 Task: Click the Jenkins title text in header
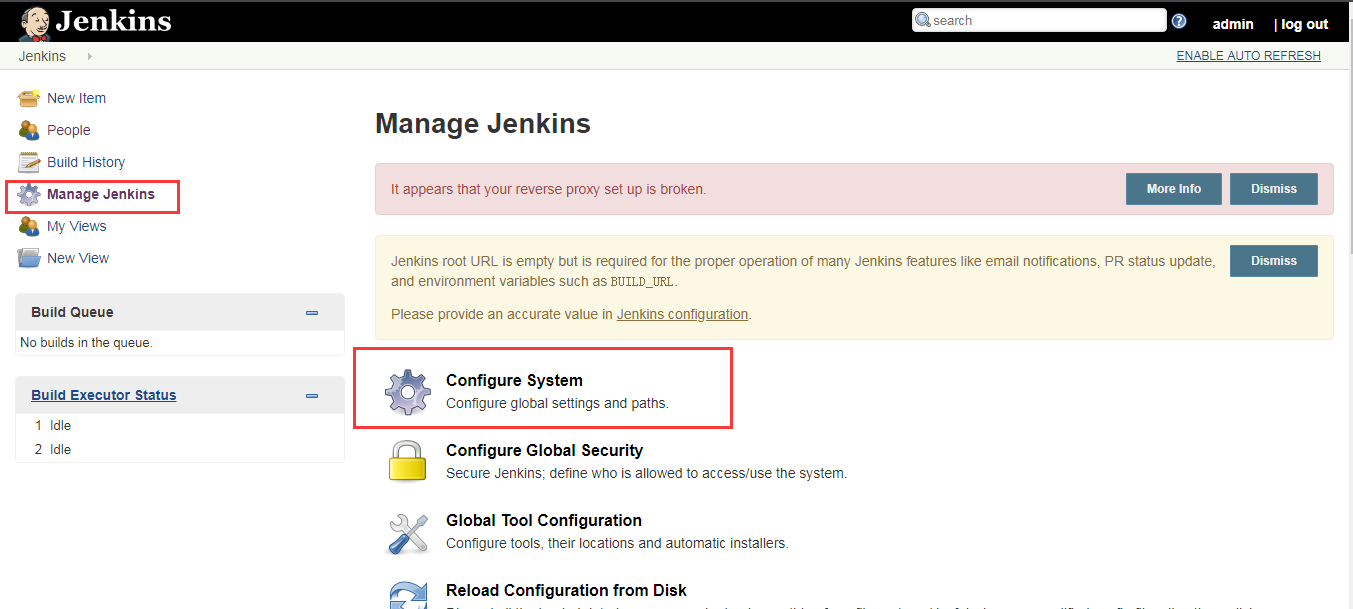pos(113,21)
